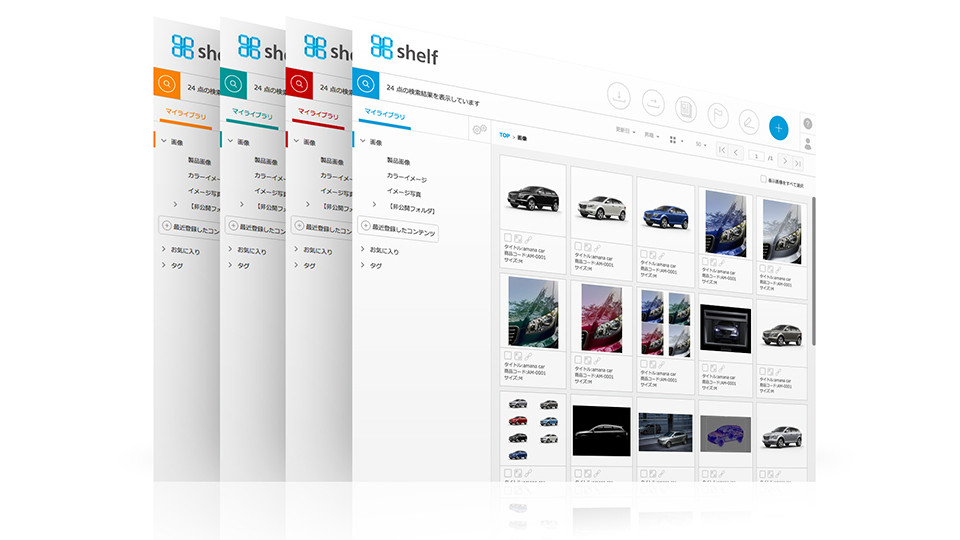Expand the お気に入り section

pos(384,251)
